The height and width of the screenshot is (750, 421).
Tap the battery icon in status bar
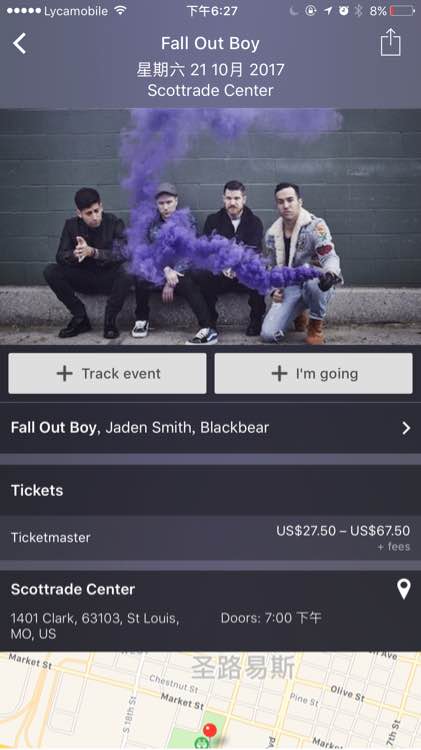pyautogui.click(x=402, y=11)
